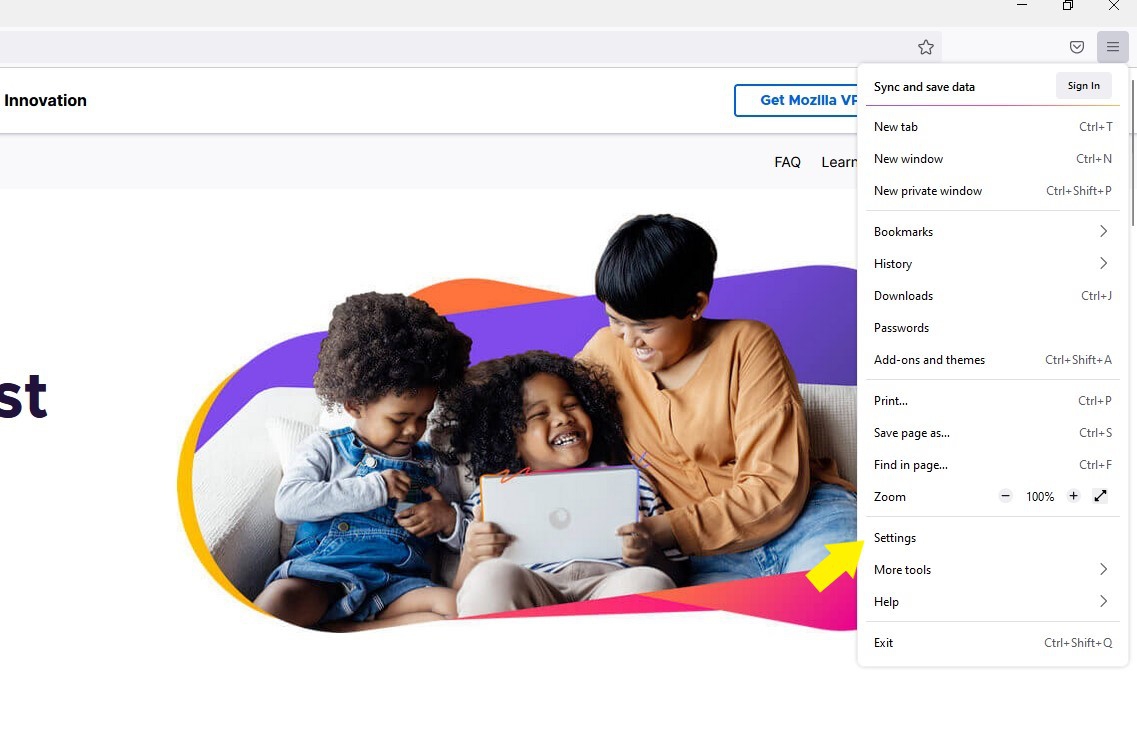This screenshot has height=752, width=1137.
Task: Open Downloads from the menu
Action: pos(993,296)
